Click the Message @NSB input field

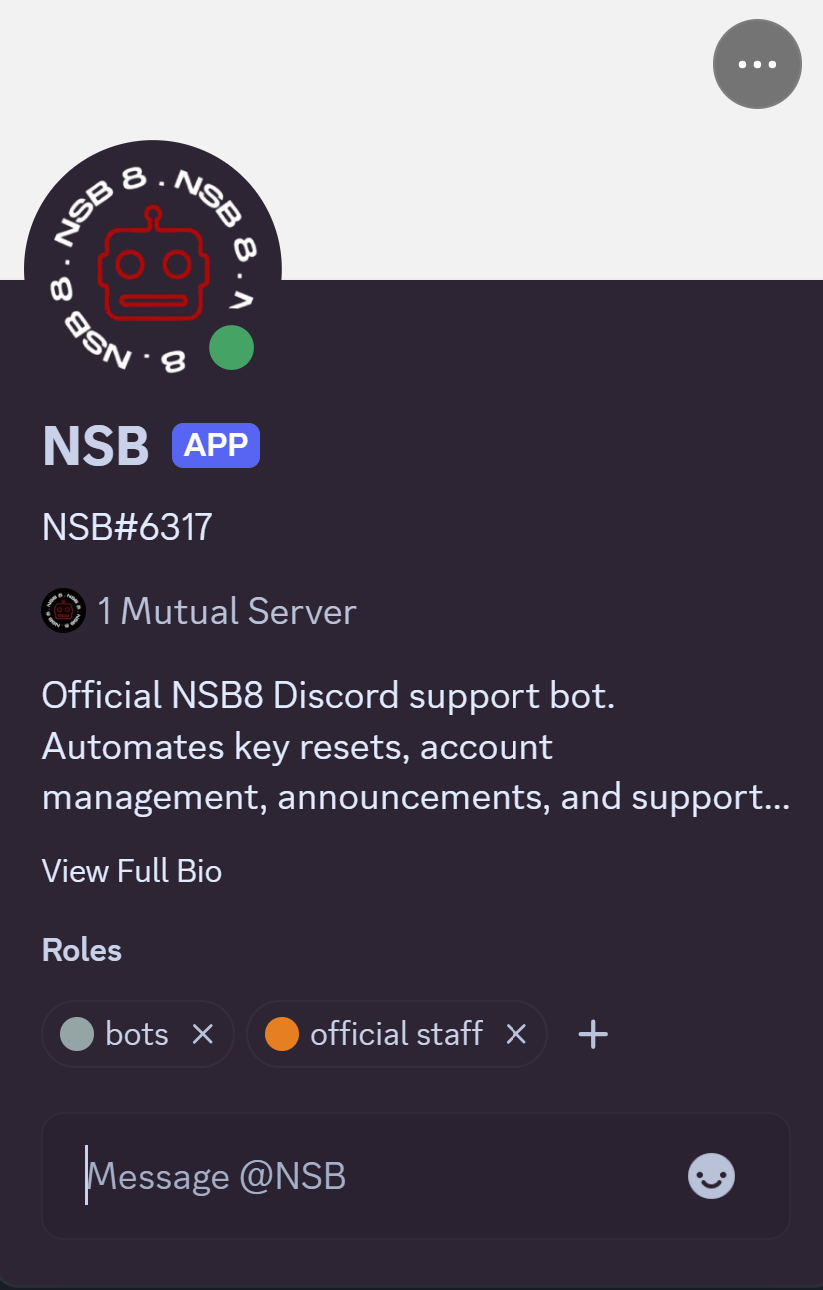pos(370,1176)
